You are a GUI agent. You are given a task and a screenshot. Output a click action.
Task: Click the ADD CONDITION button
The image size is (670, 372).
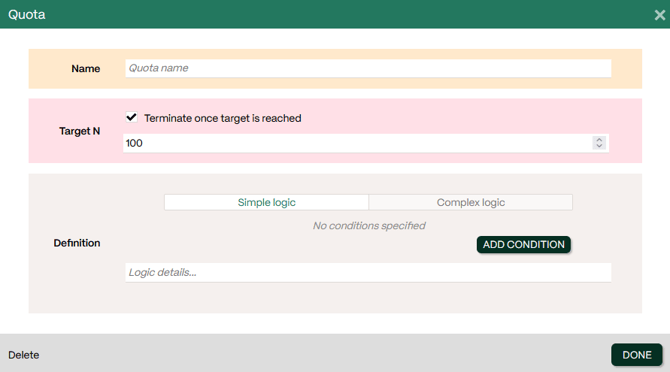[x=523, y=244]
